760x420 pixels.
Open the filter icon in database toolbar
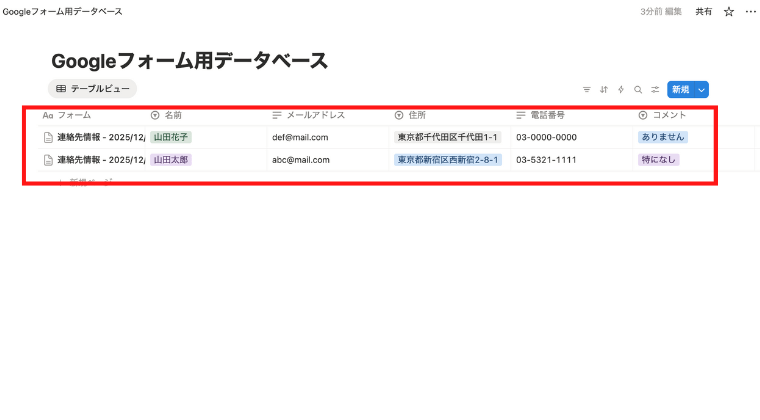[x=586, y=90]
